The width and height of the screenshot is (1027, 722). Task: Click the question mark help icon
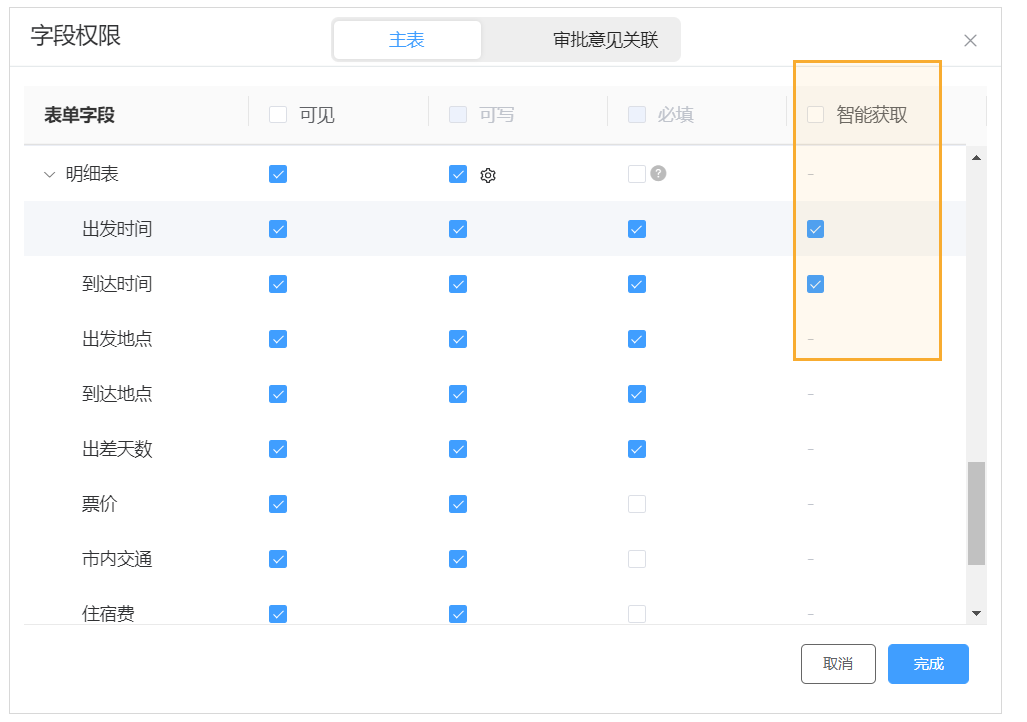[658, 173]
